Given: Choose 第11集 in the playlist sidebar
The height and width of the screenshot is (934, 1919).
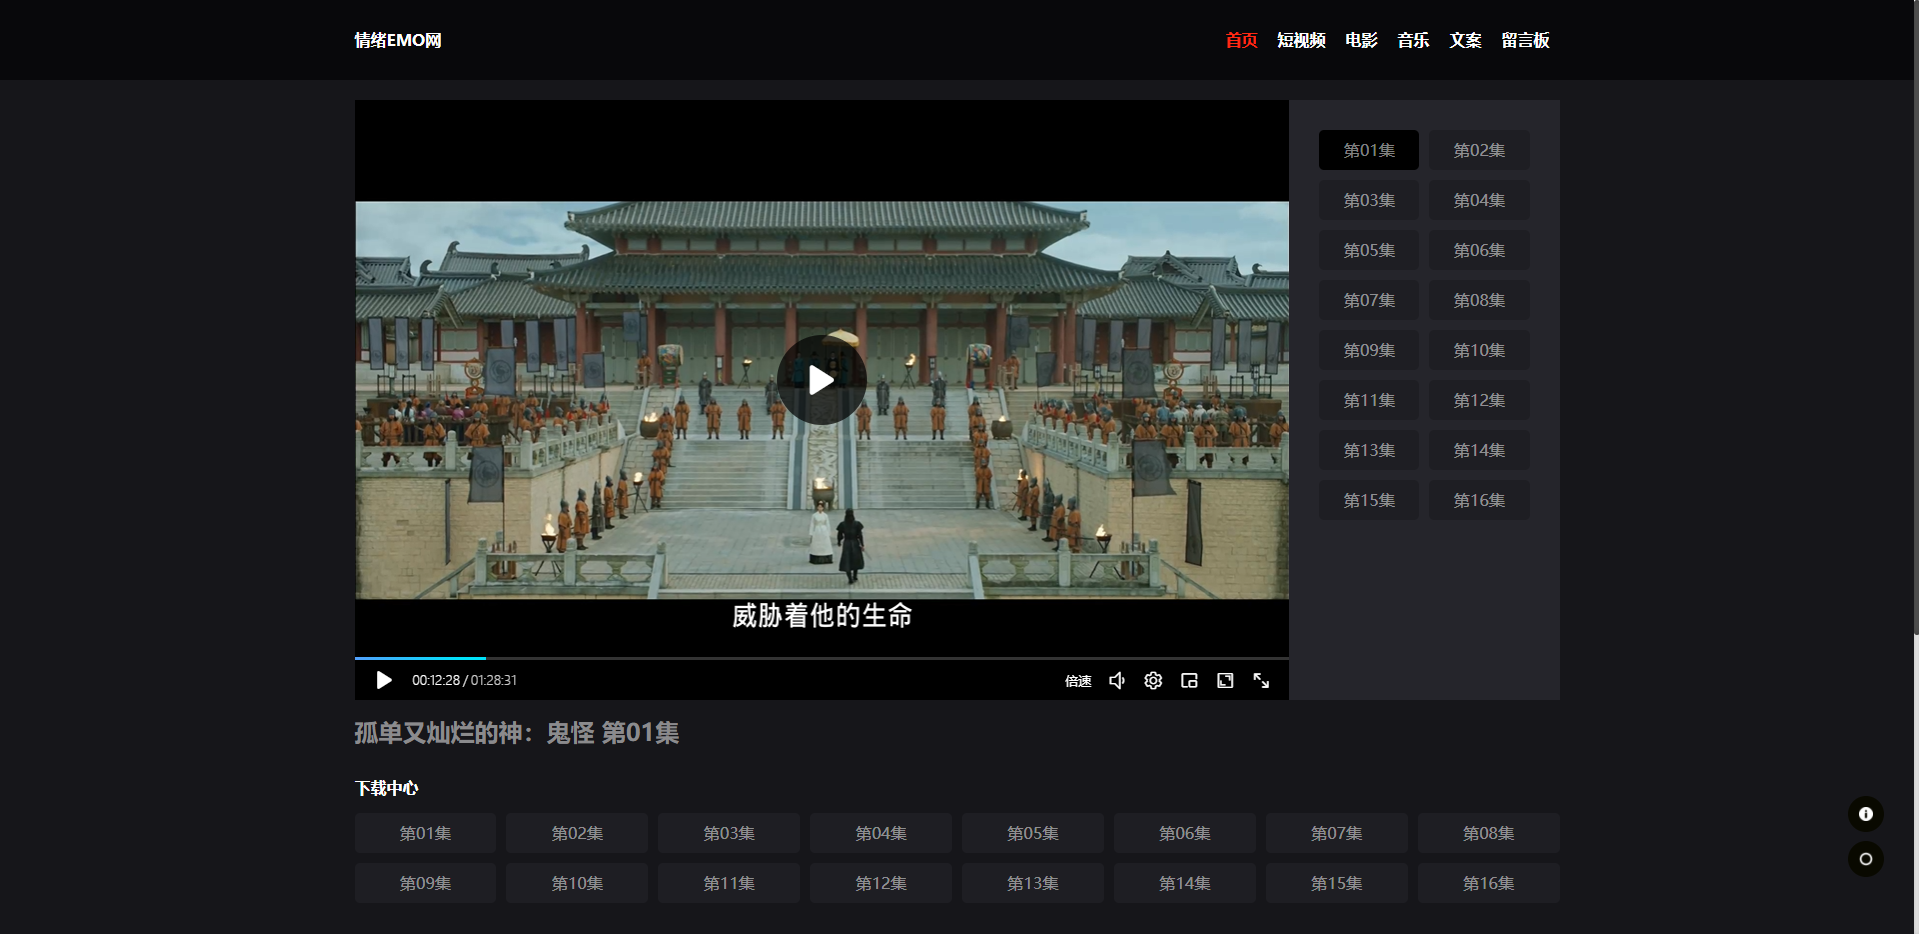Looking at the screenshot, I should tap(1369, 400).
